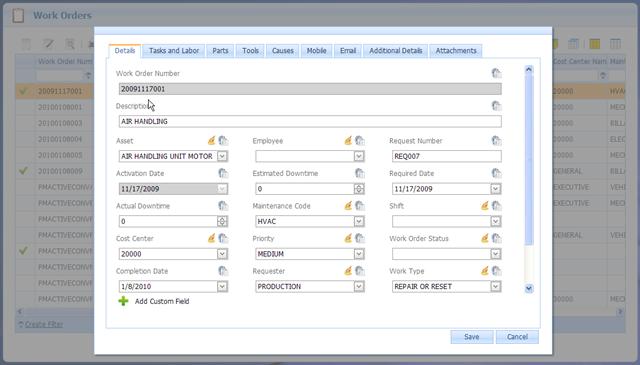Click the copy icon beside Request Number
This screenshot has height=365, width=640.
[x=496, y=141]
